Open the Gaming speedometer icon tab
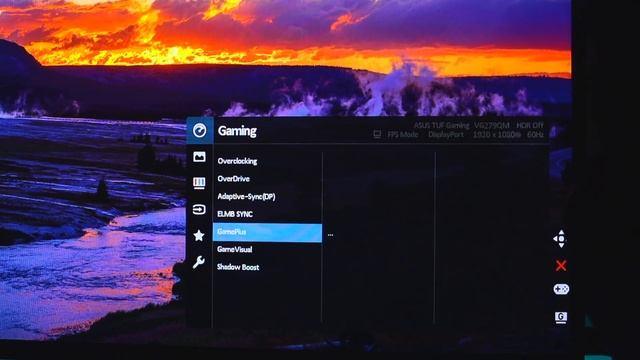This screenshot has height=360, width=640. tap(200, 131)
